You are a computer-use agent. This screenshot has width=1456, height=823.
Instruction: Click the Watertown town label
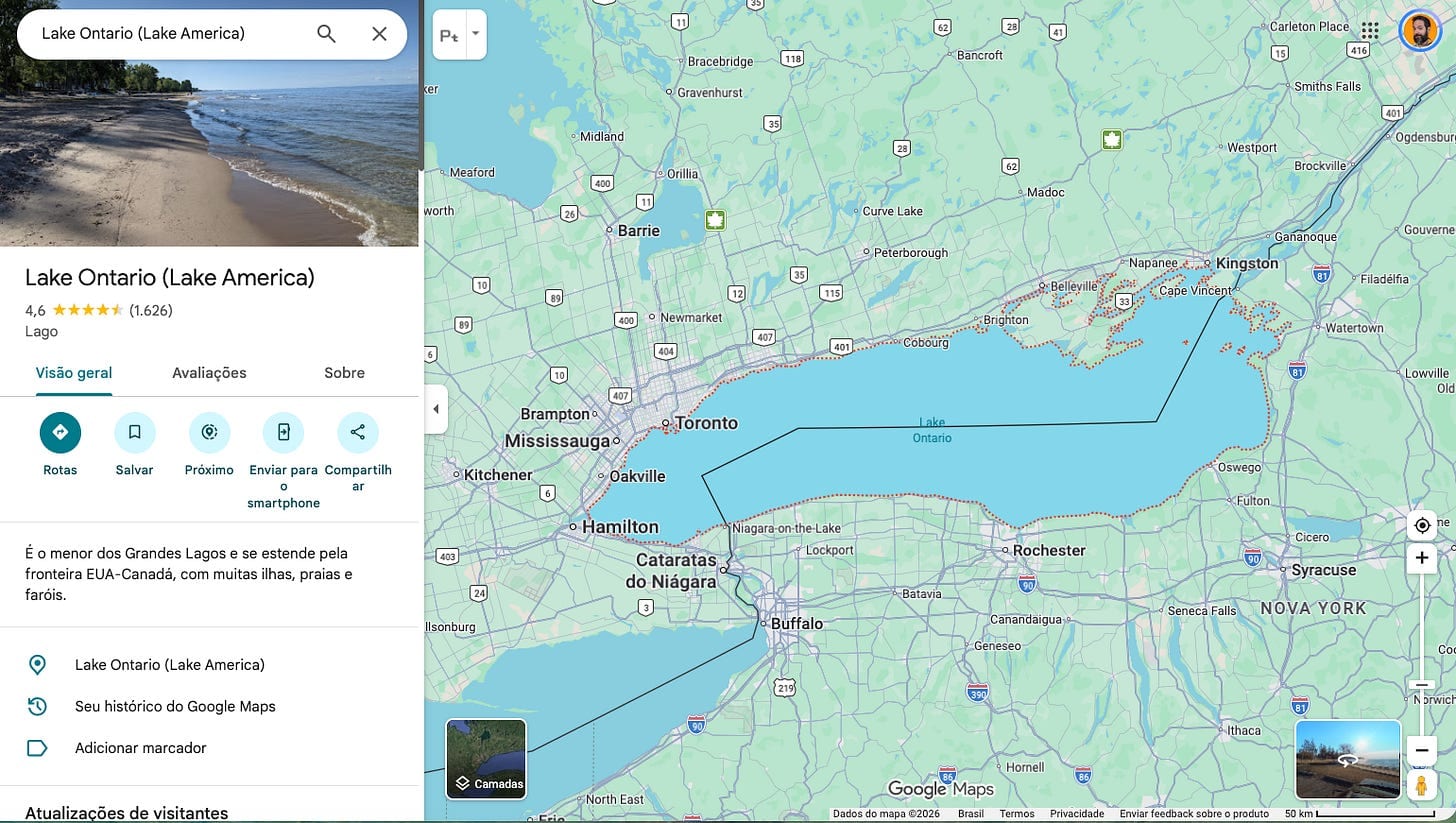click(x=1354, y=328)
